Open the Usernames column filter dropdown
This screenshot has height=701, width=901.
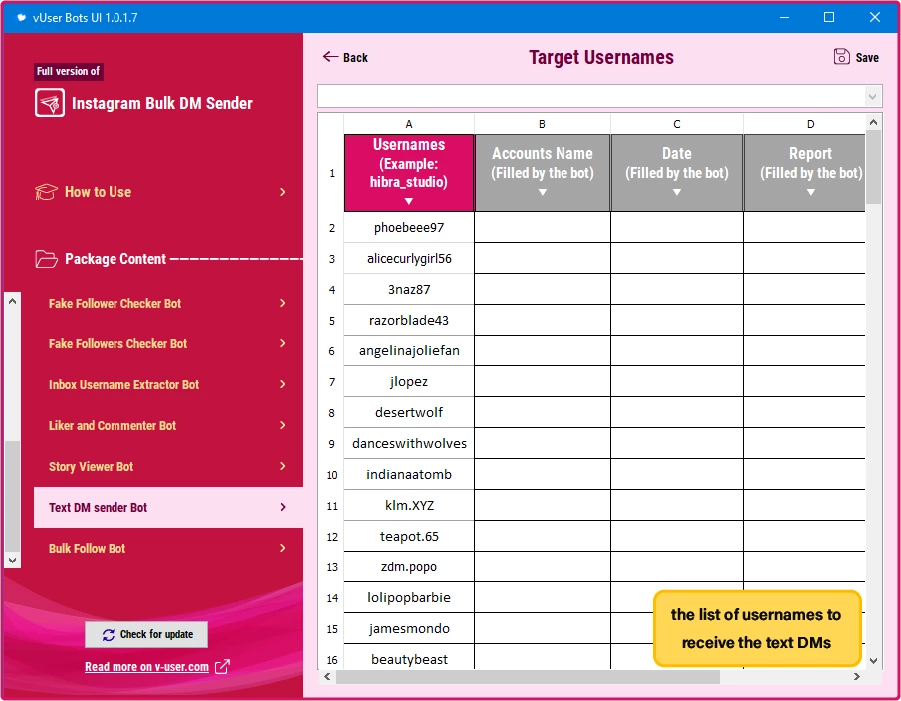click(x=409, y=202)
